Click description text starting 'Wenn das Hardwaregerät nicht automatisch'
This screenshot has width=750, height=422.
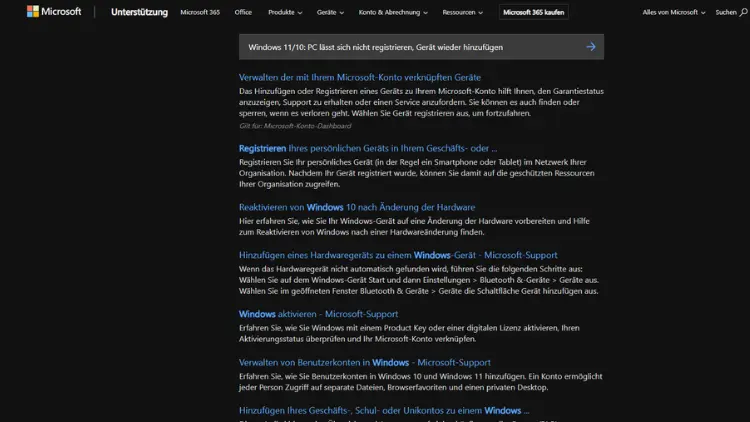point(419,280)
